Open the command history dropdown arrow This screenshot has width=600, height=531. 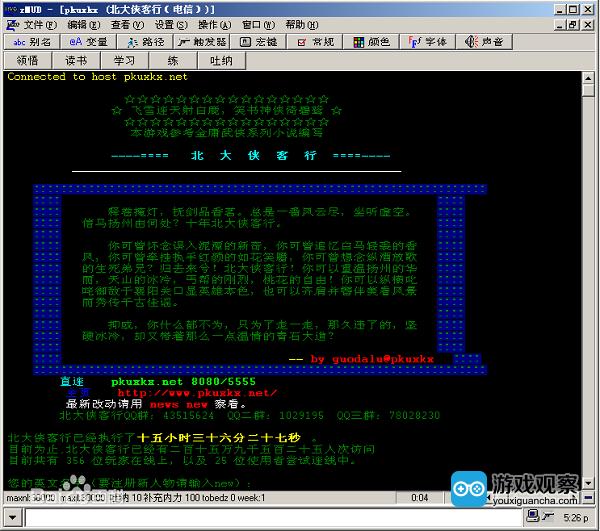point(13,518)
